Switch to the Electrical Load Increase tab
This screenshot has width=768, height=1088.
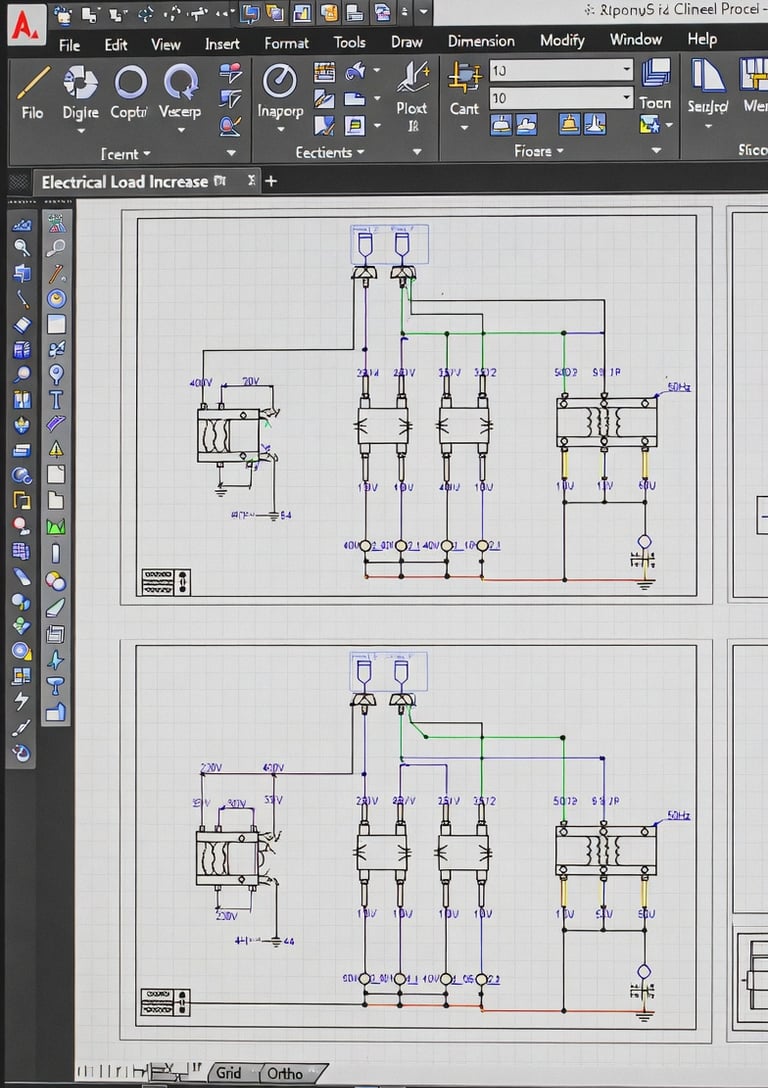(125, 182)
